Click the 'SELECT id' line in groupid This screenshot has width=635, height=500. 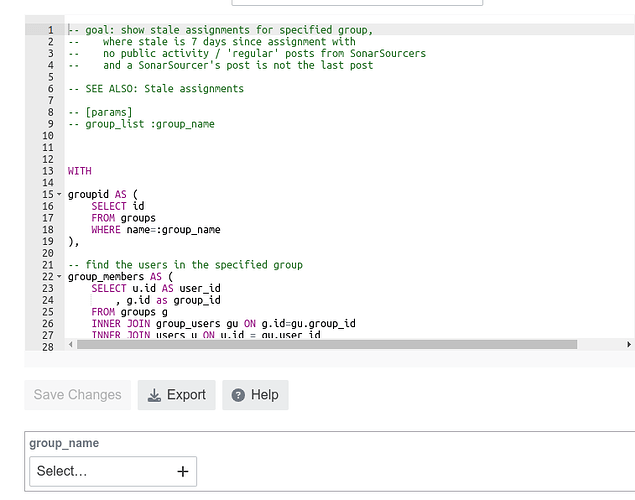118,206
